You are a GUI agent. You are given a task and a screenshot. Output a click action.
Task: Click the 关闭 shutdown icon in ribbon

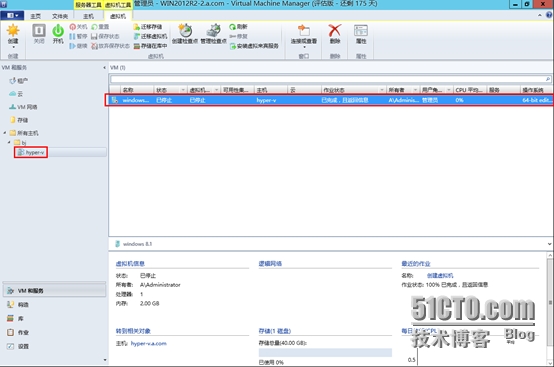pyautogui.click(x=39, y=30)
